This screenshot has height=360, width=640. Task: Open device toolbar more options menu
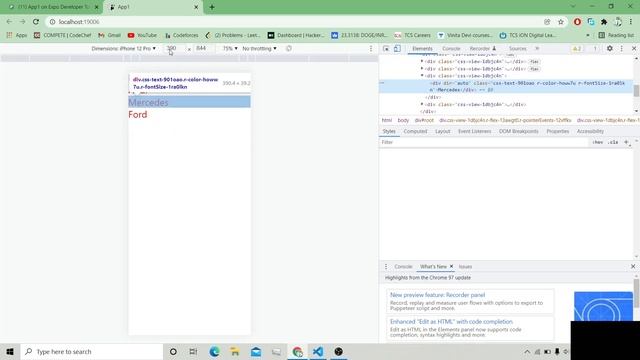[371, 48]
